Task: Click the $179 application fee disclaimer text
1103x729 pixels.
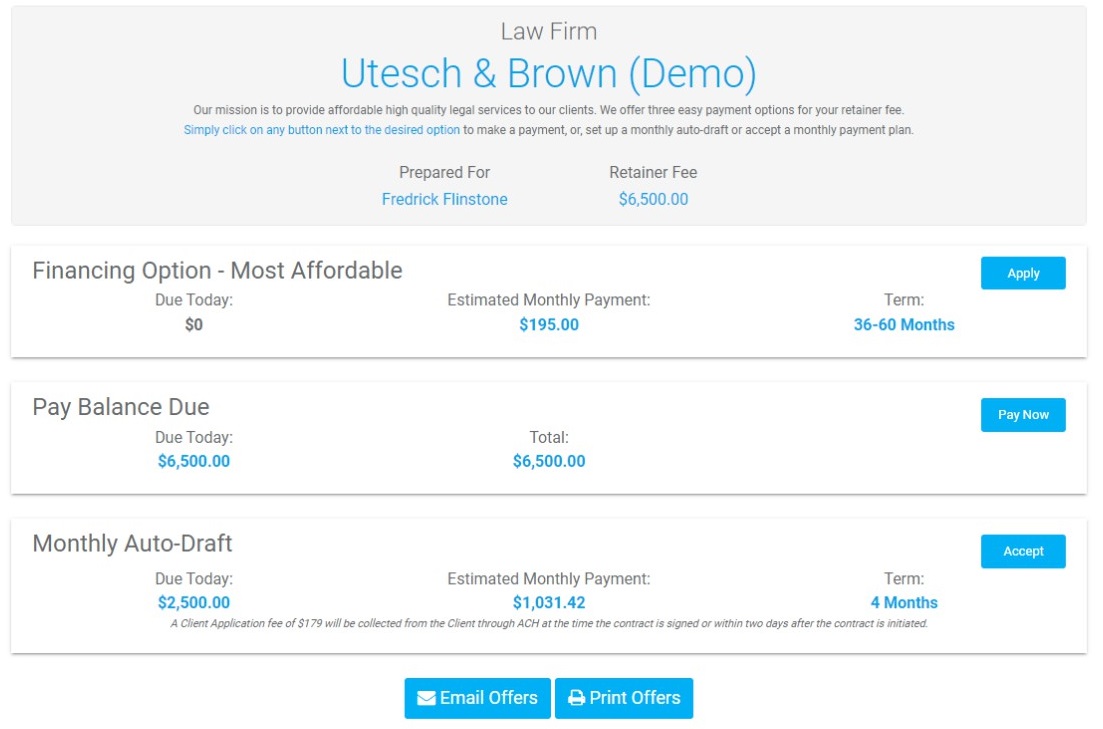Action: click(x=549, y=623)
